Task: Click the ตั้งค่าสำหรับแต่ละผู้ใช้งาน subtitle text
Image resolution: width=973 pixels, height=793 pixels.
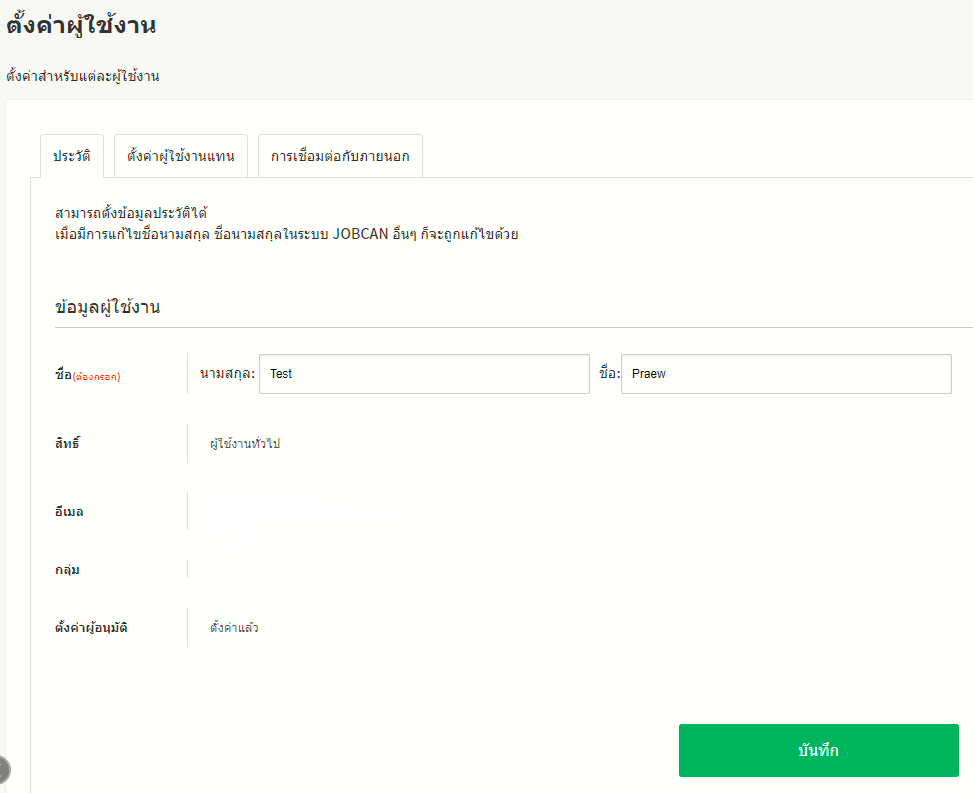Action: 83,76
